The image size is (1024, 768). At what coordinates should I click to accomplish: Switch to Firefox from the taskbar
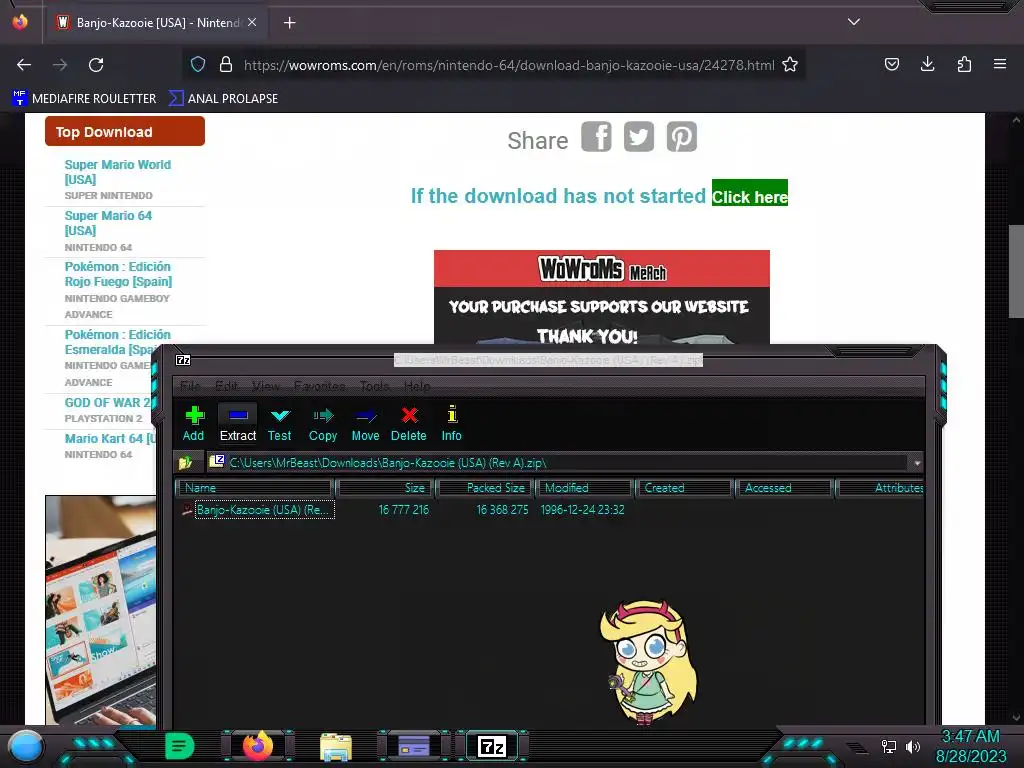(258, 746)
